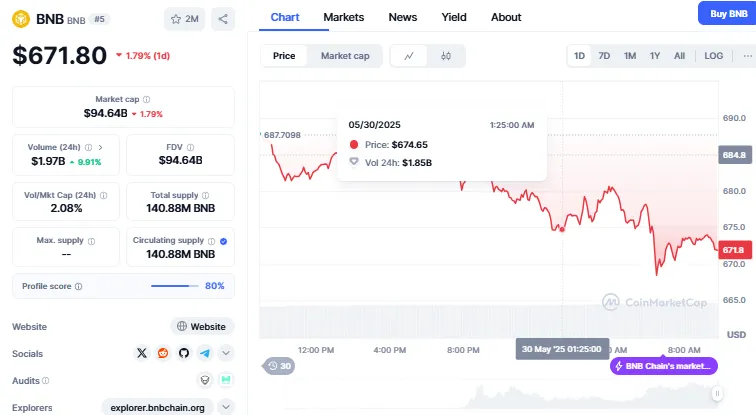
Task: View the shield audit report icon
Action: click(x=205, y=380)
